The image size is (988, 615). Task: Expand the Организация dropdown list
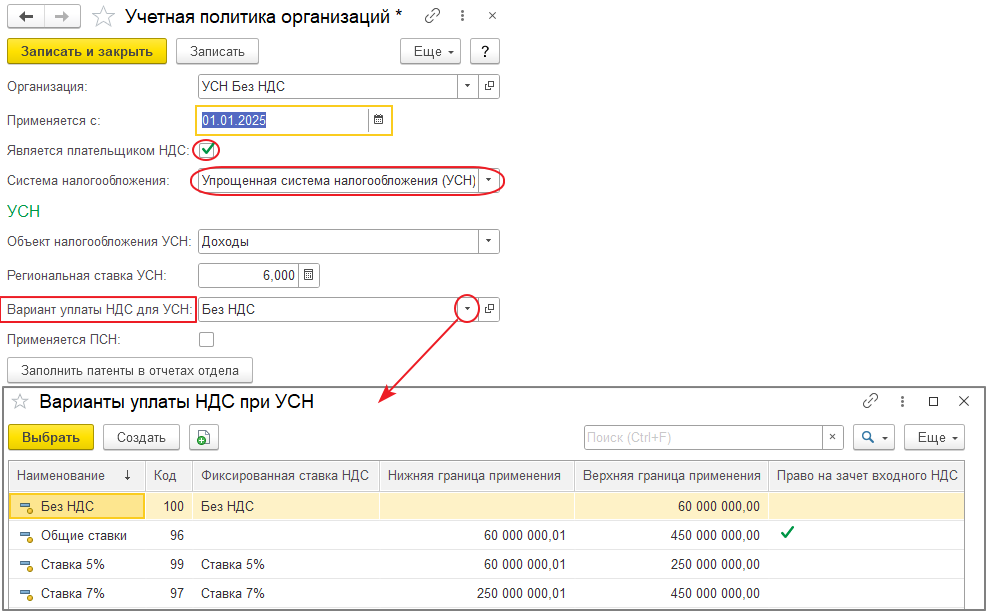pos(467,86)
